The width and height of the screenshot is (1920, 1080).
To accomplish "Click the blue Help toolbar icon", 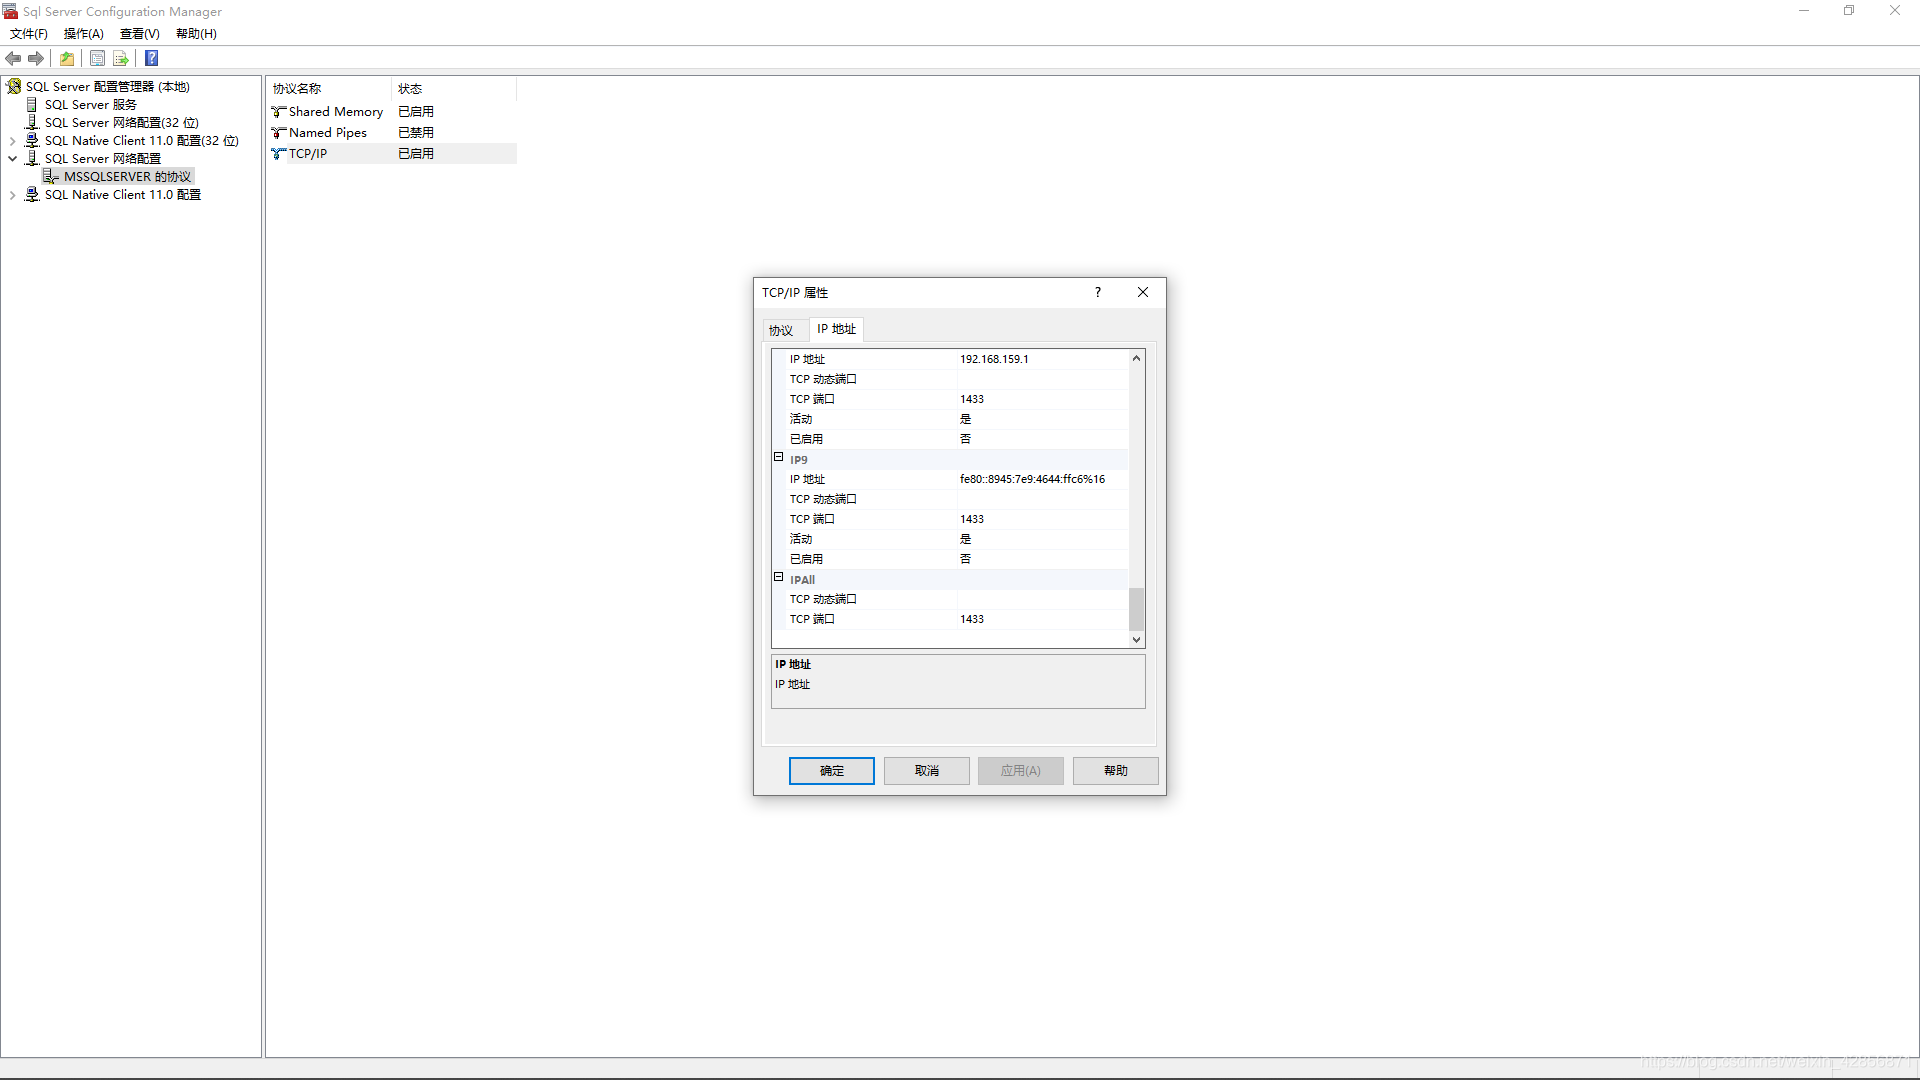I will [151, 58].
